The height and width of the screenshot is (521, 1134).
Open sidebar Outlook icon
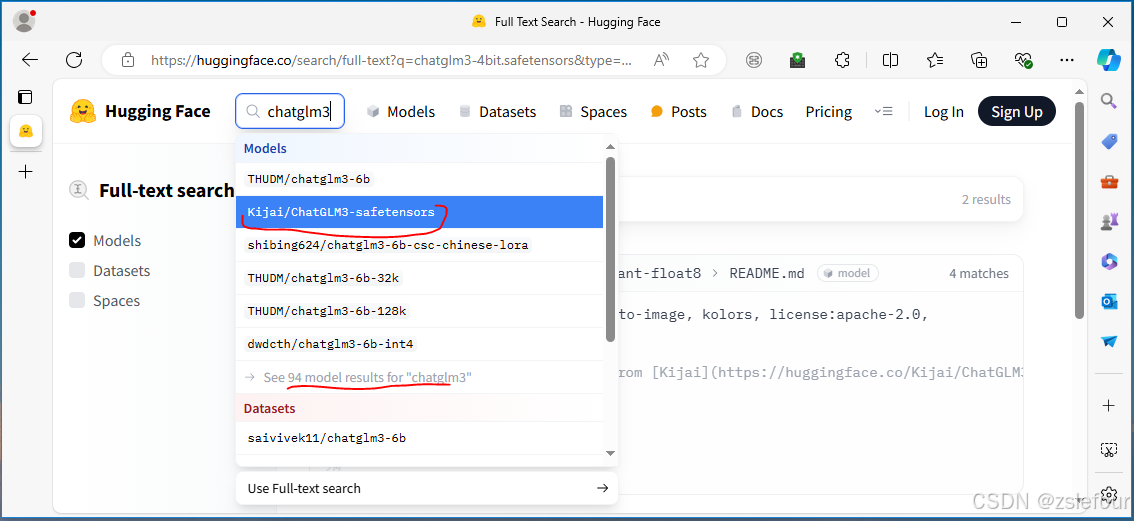[x=1109, y=301]
